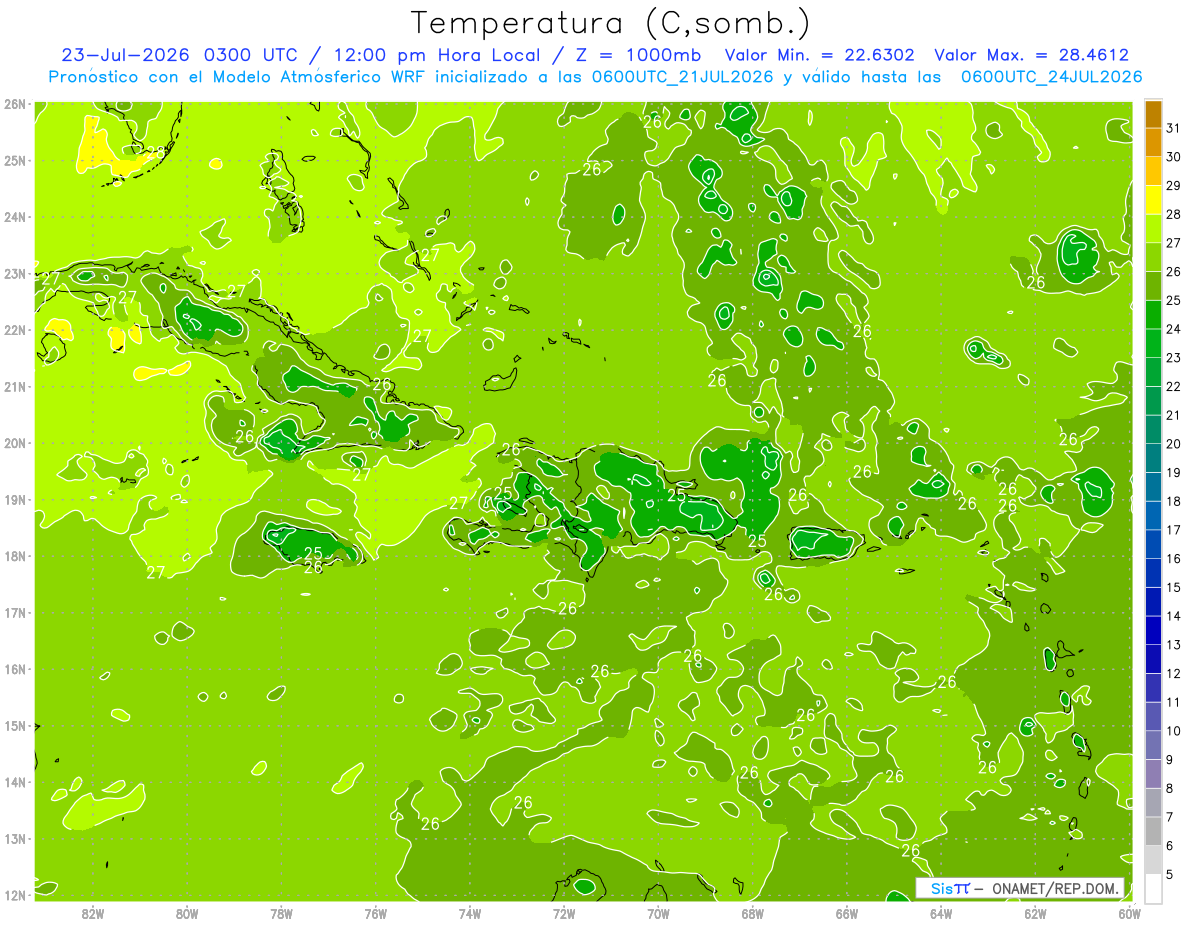Pick the teal swatch between 19 and 20
Viewport: 1200px width, 927px height.
click(x=1153, y=458)
